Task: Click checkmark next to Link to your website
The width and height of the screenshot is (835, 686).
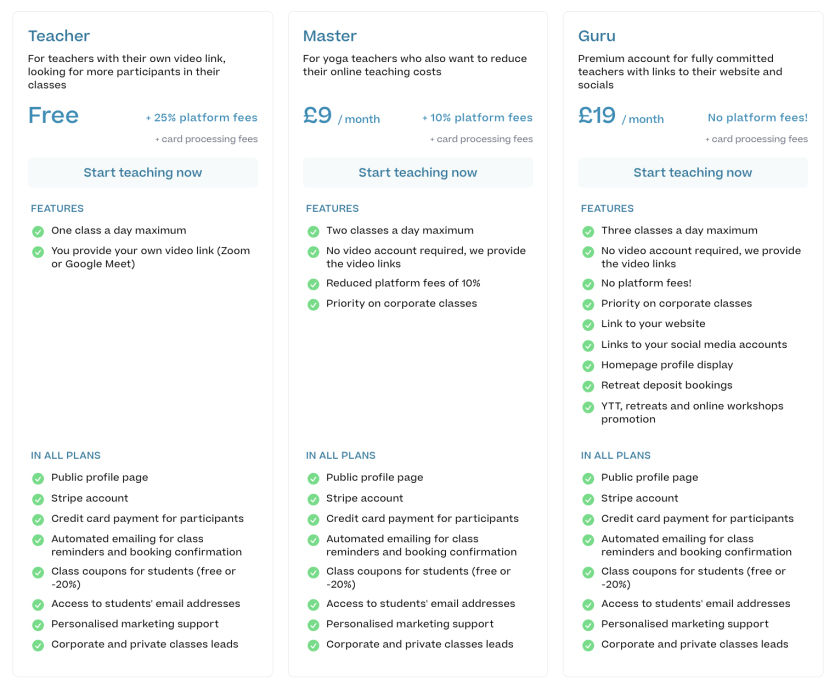Action: (588, 324)
